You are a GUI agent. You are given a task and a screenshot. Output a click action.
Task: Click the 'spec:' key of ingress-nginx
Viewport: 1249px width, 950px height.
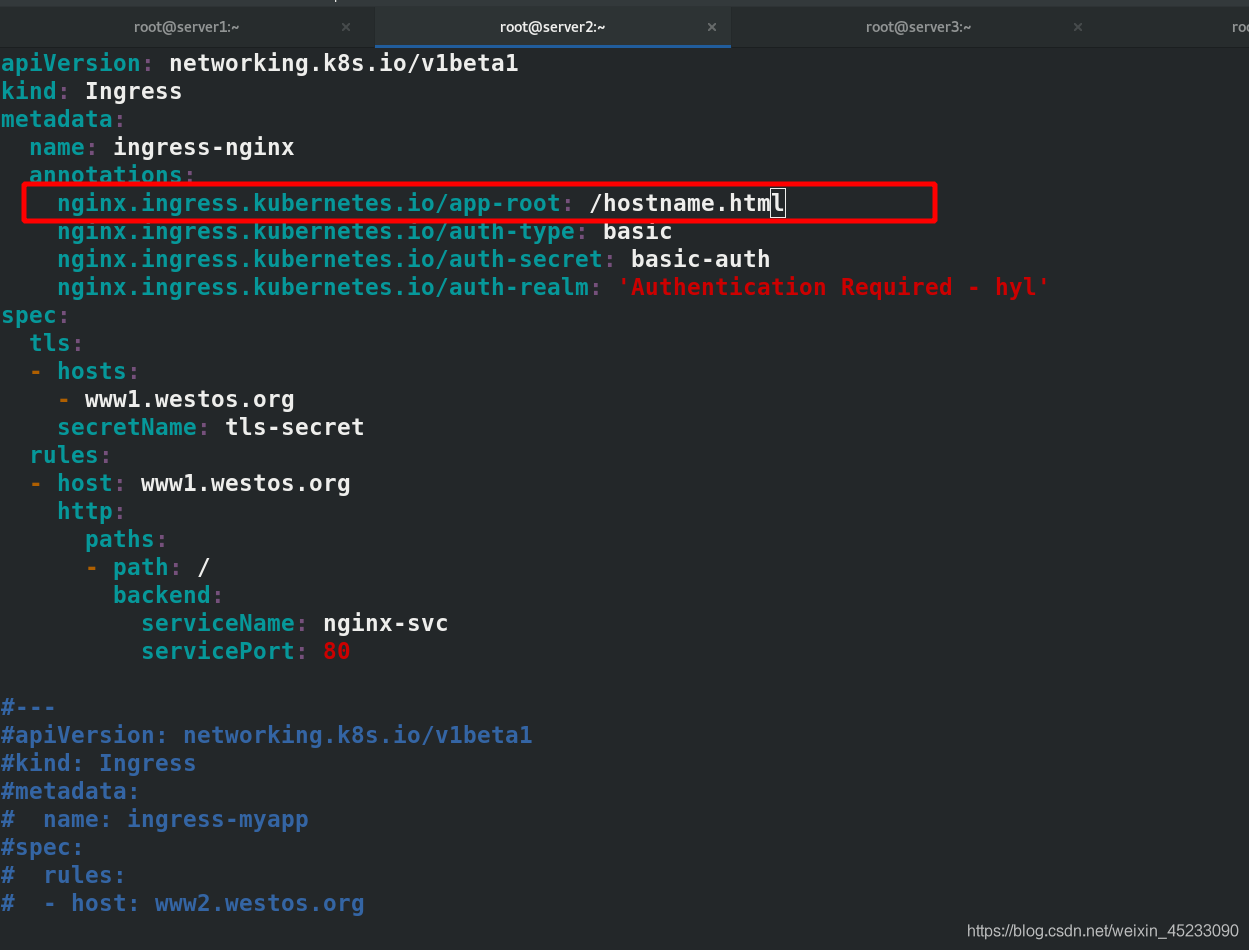35,315
